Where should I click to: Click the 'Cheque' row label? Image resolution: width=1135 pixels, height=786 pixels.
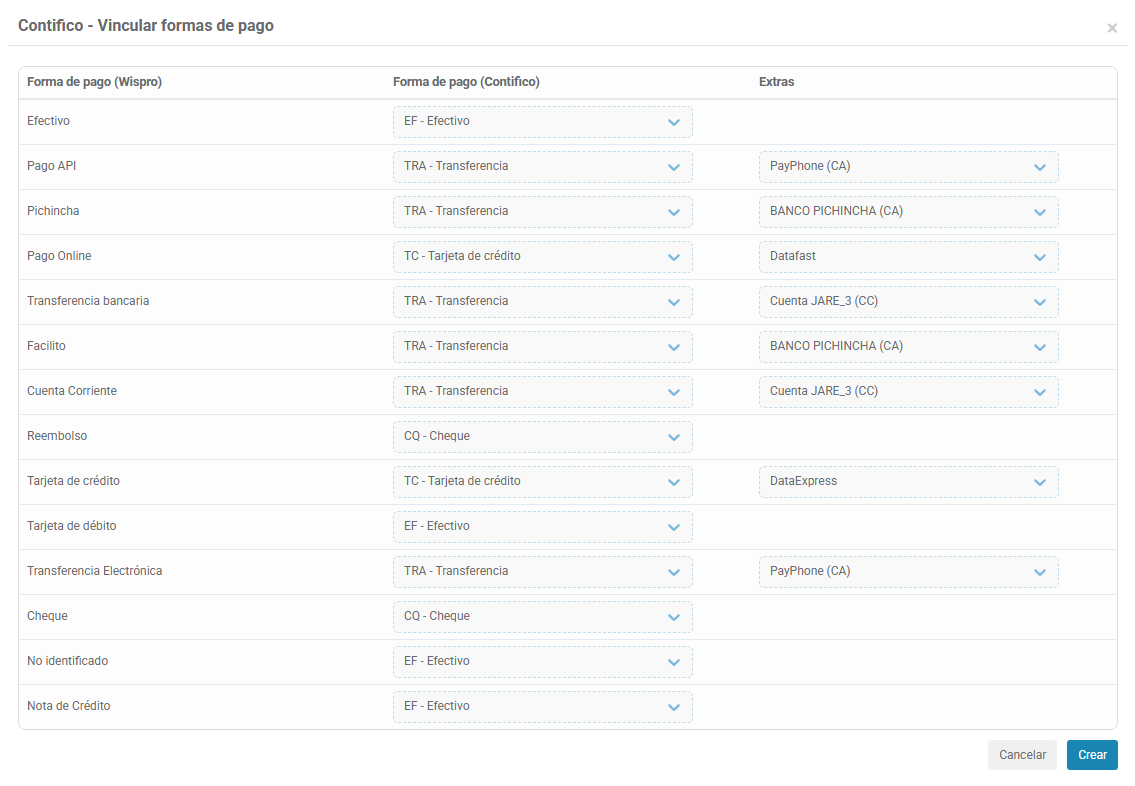(x=47, y=616)
